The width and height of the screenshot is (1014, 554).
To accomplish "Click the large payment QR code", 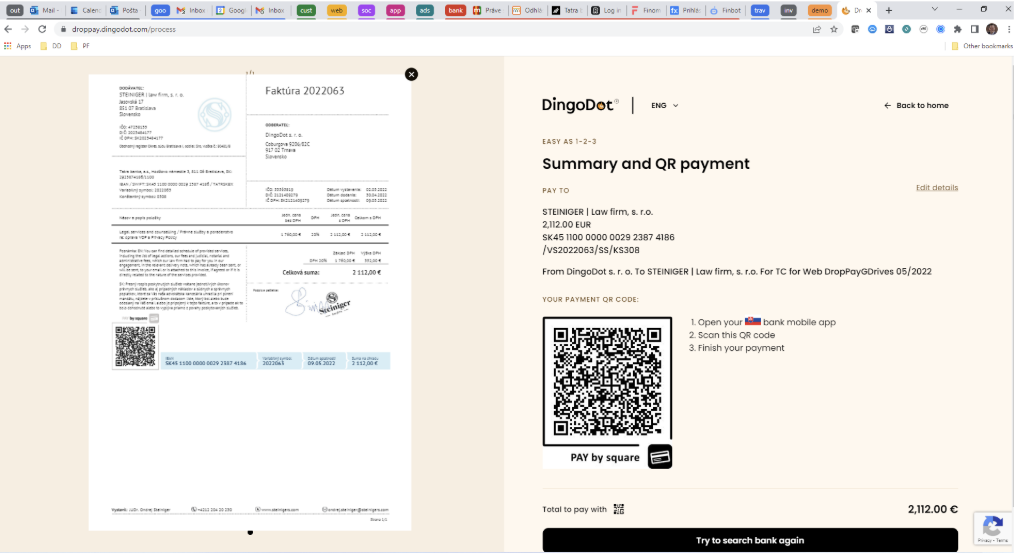I will tap(607, 381).
